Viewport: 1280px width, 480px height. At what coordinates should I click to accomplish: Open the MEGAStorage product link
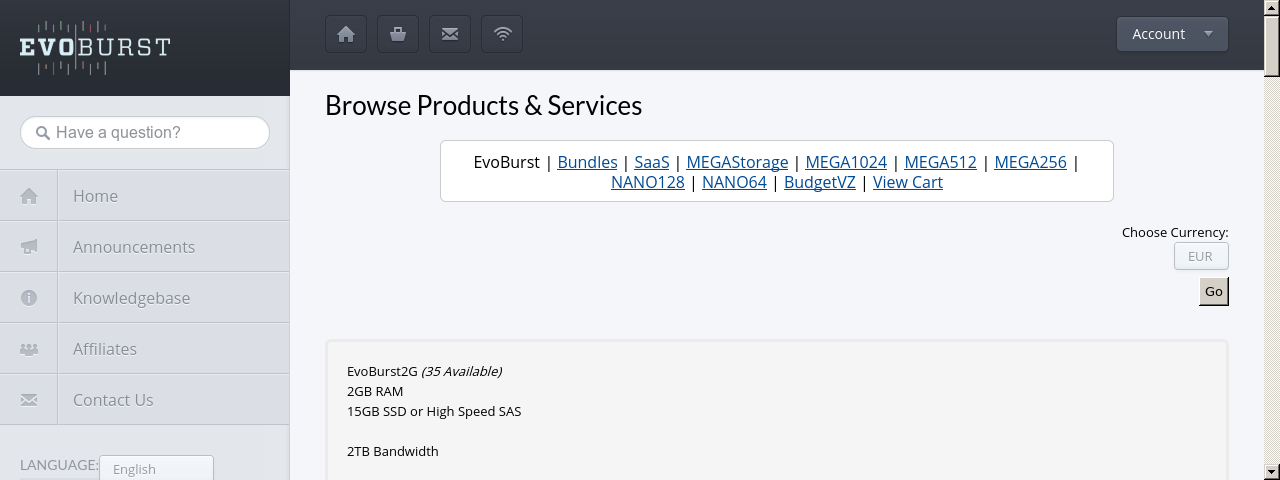(x=737, y=162)
